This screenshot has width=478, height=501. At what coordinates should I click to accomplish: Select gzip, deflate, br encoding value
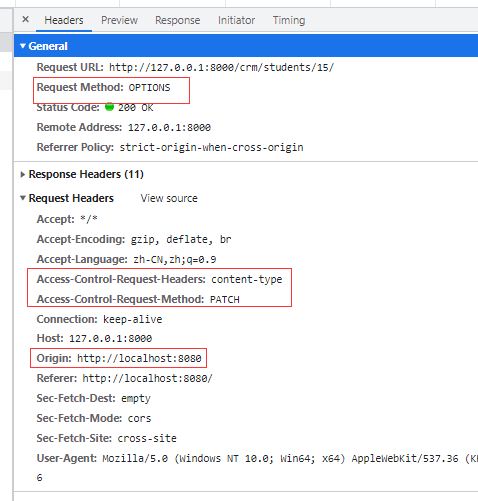[181, 239]
